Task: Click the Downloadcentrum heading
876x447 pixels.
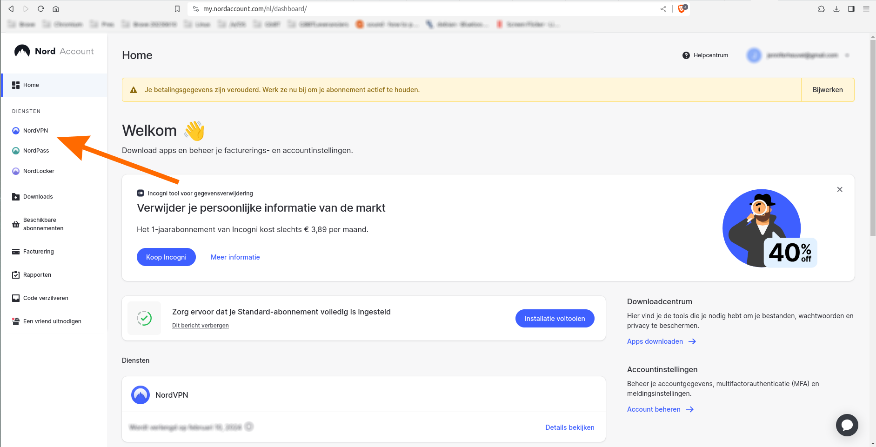Action: pos(659,302)
